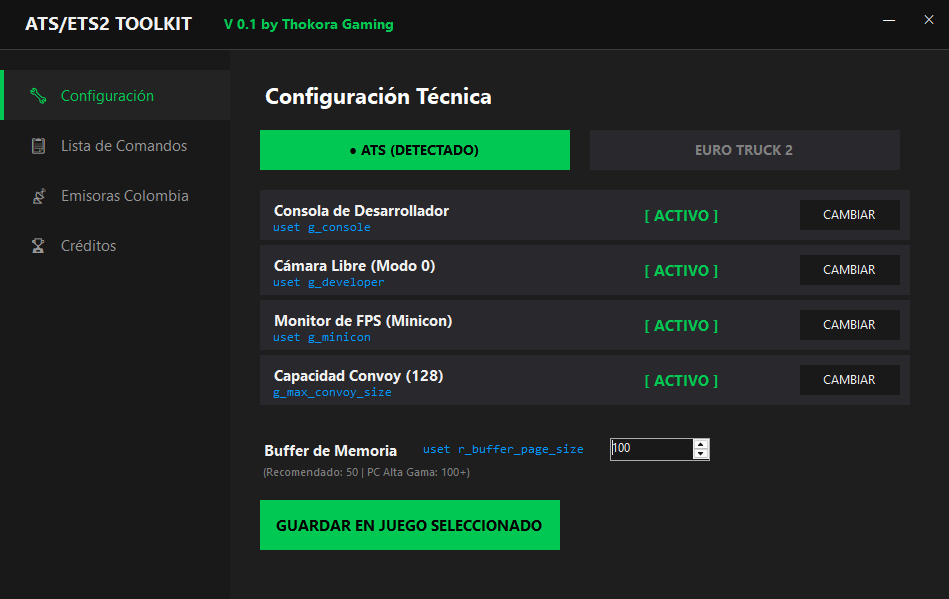949x599 pixels.
Task: Toggle Capacidad Convoy (128) state
Action: 849,379
